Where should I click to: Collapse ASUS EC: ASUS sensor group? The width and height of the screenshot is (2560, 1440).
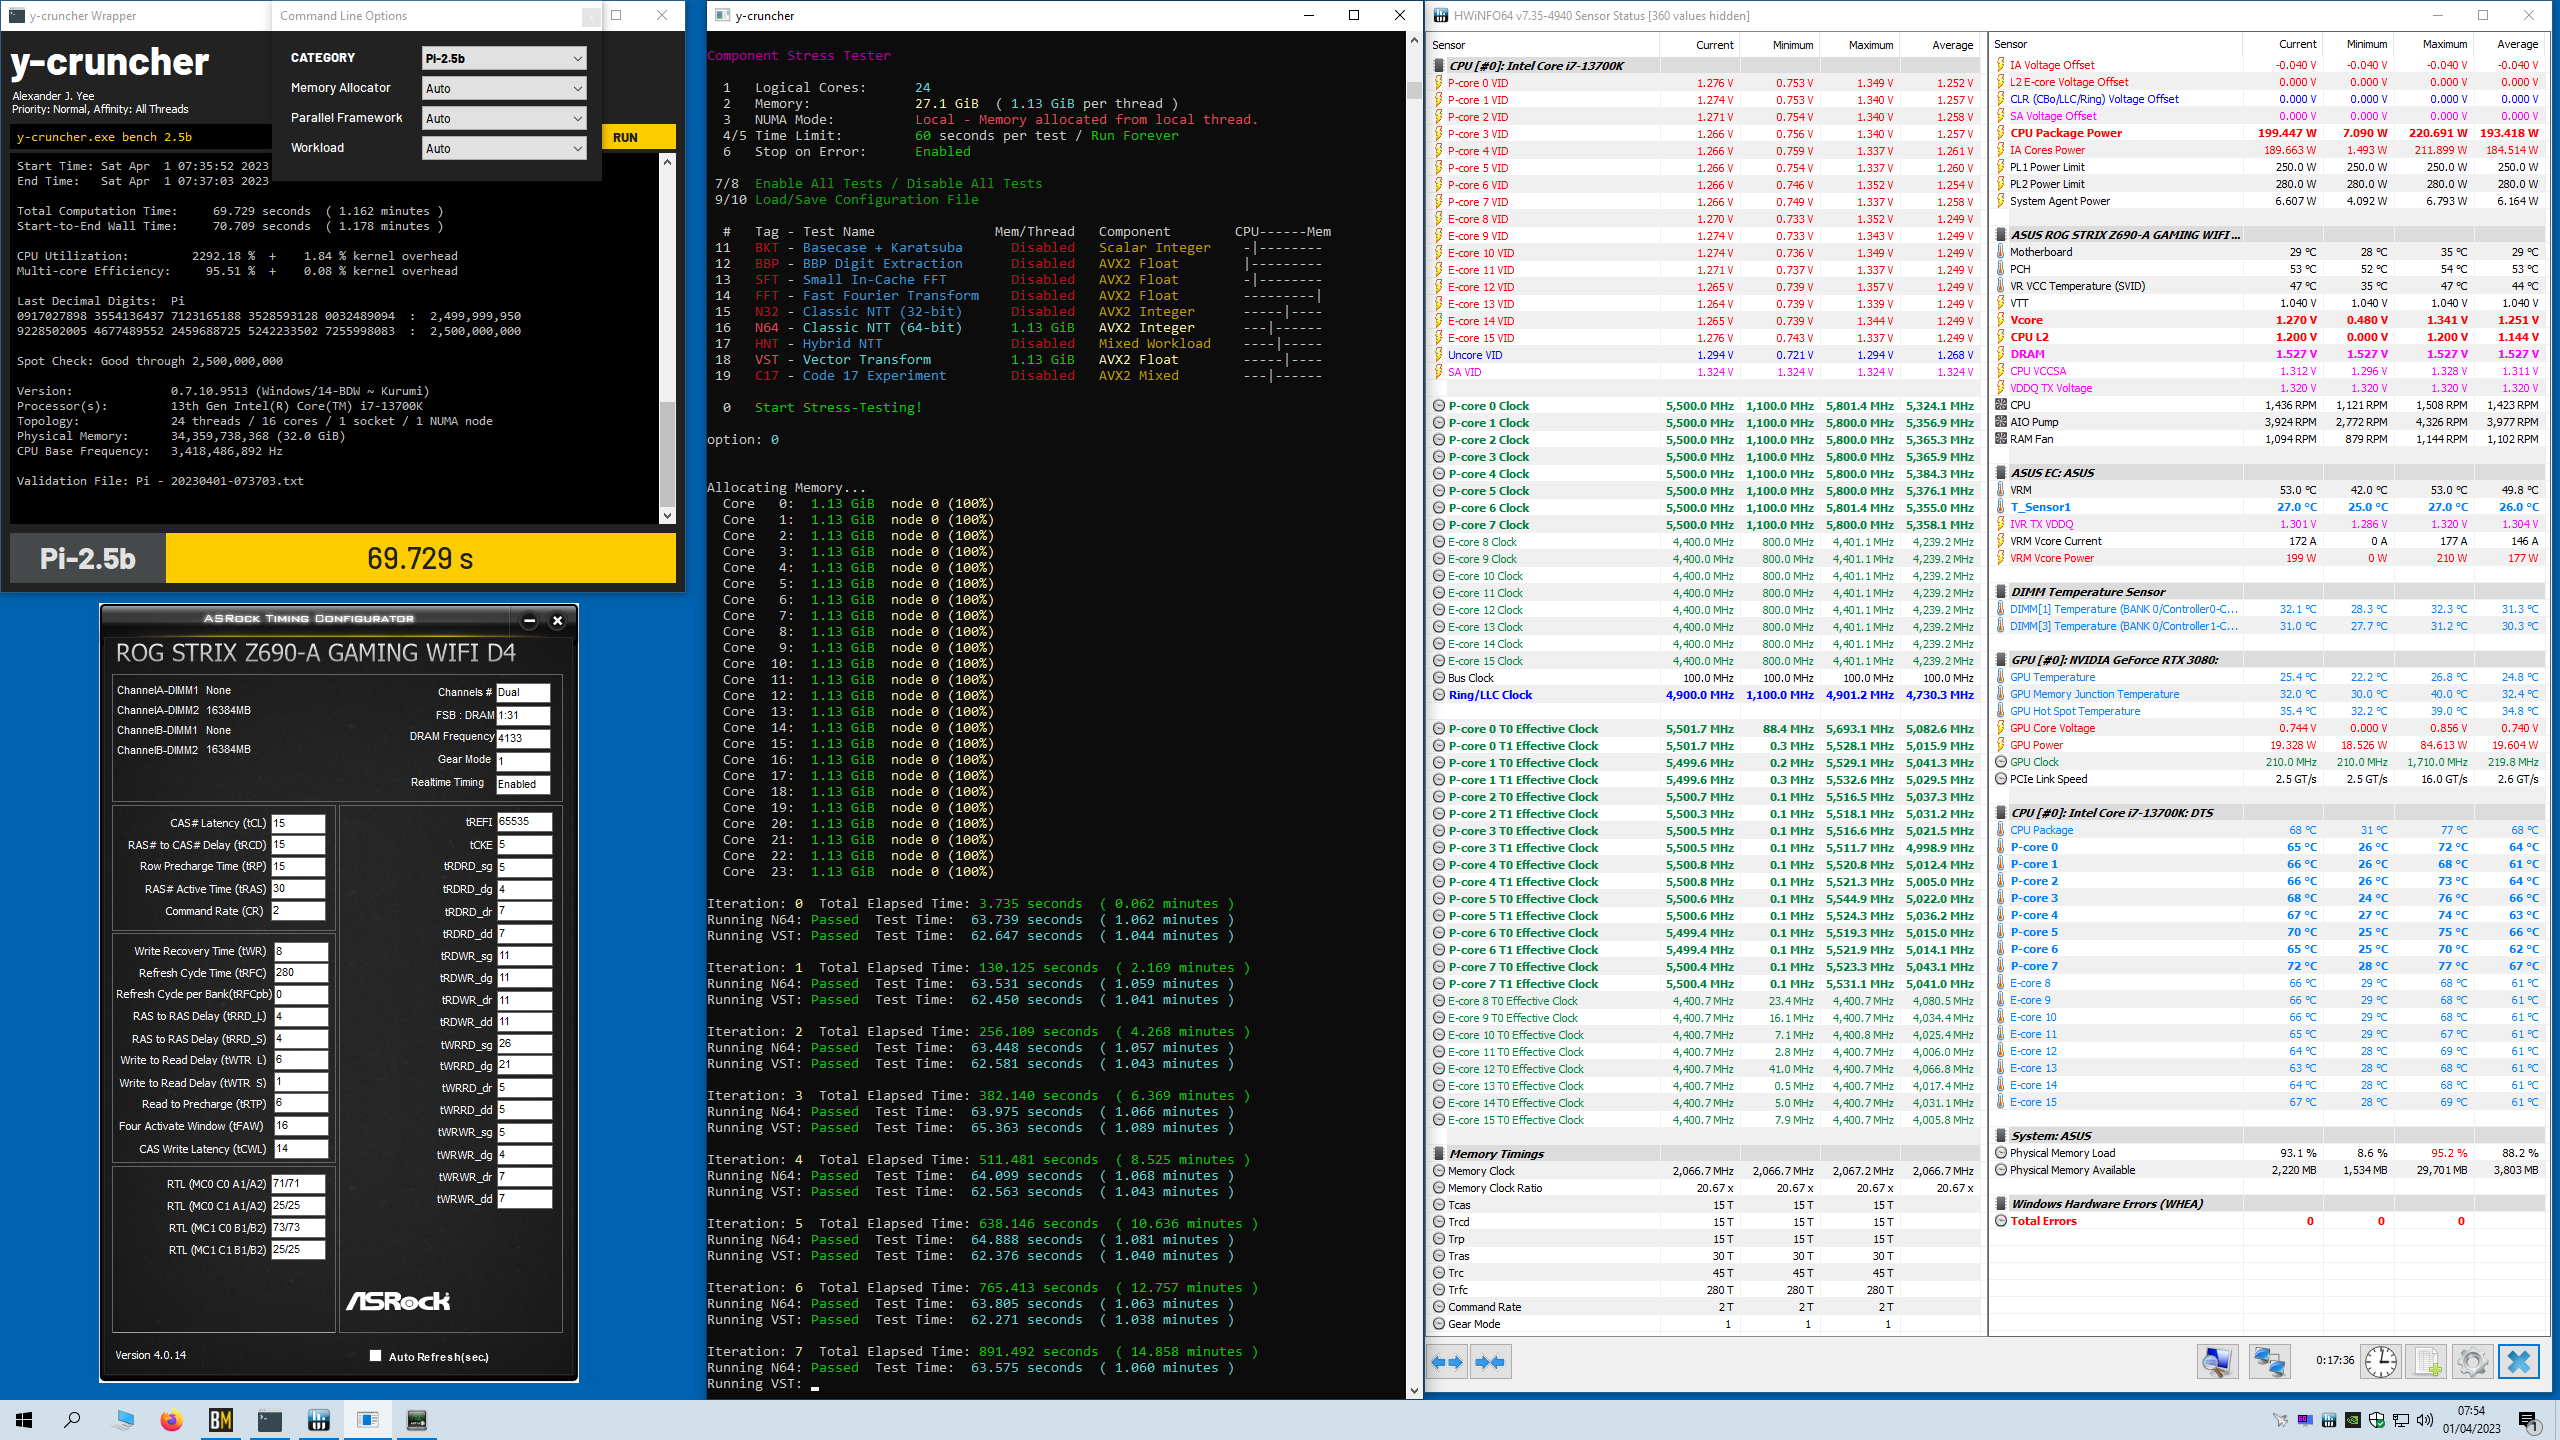click(x=2001, y=473)
